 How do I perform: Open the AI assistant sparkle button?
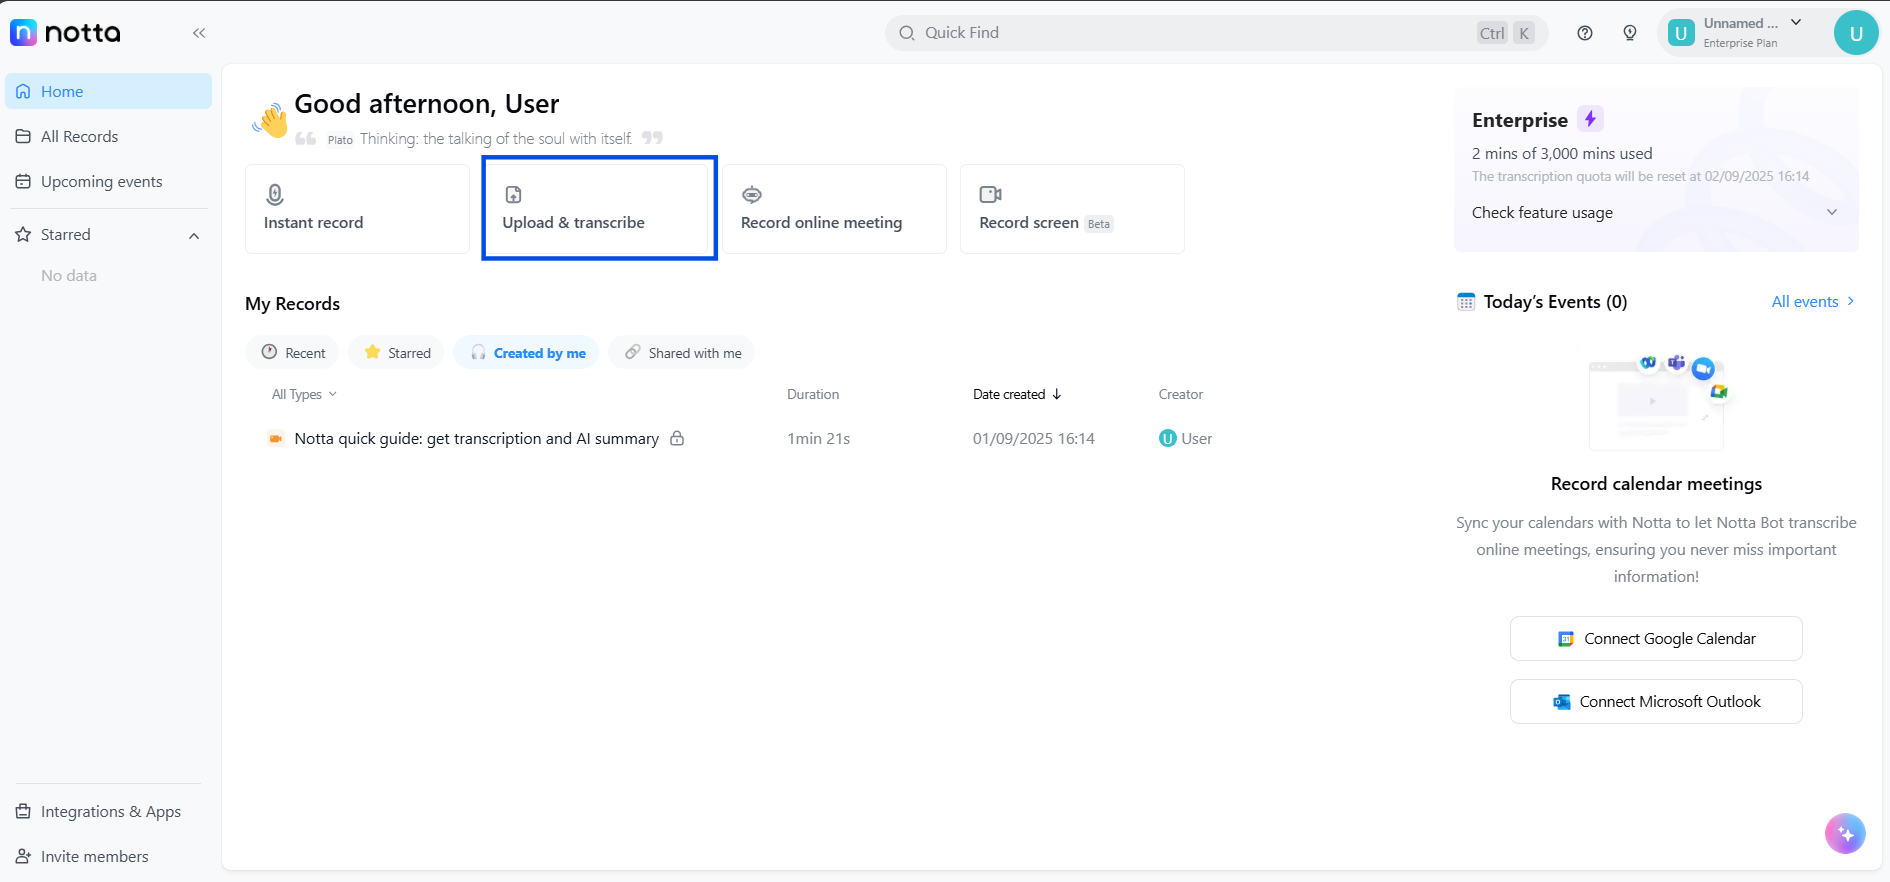click(x=1845, y=833)
